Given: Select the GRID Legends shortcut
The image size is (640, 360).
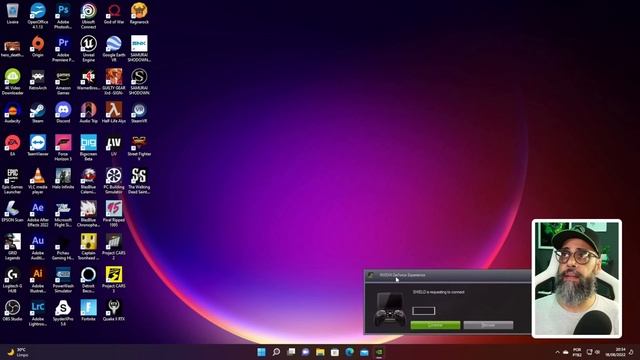Looking at the screenshot, I should point(13,247).
